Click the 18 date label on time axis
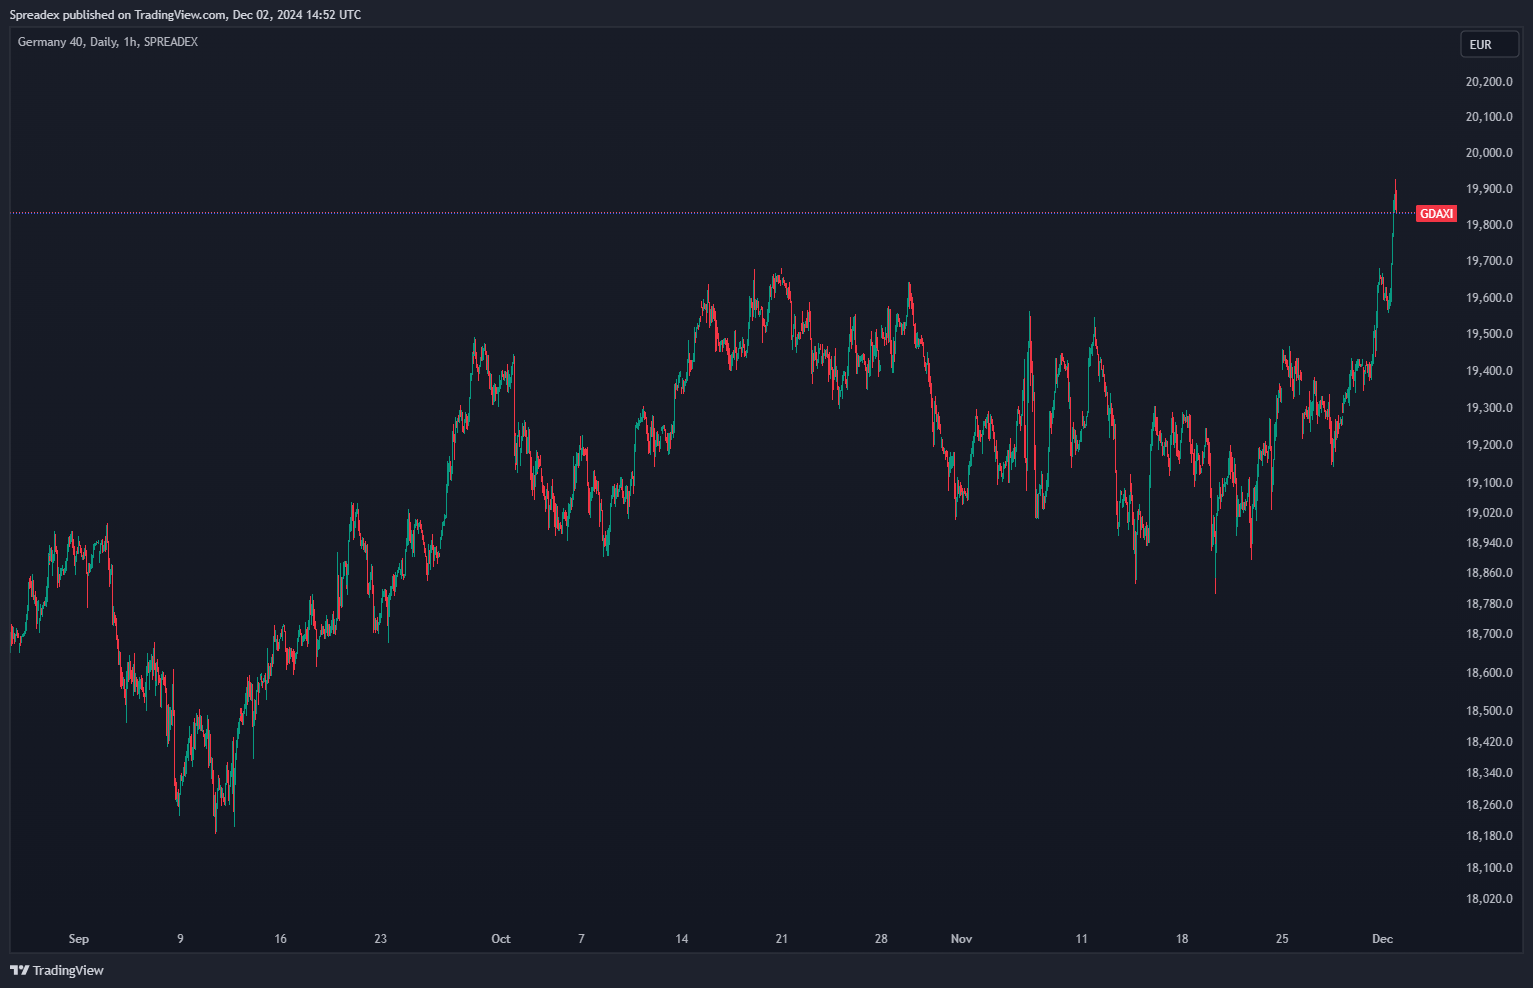 1182,939
